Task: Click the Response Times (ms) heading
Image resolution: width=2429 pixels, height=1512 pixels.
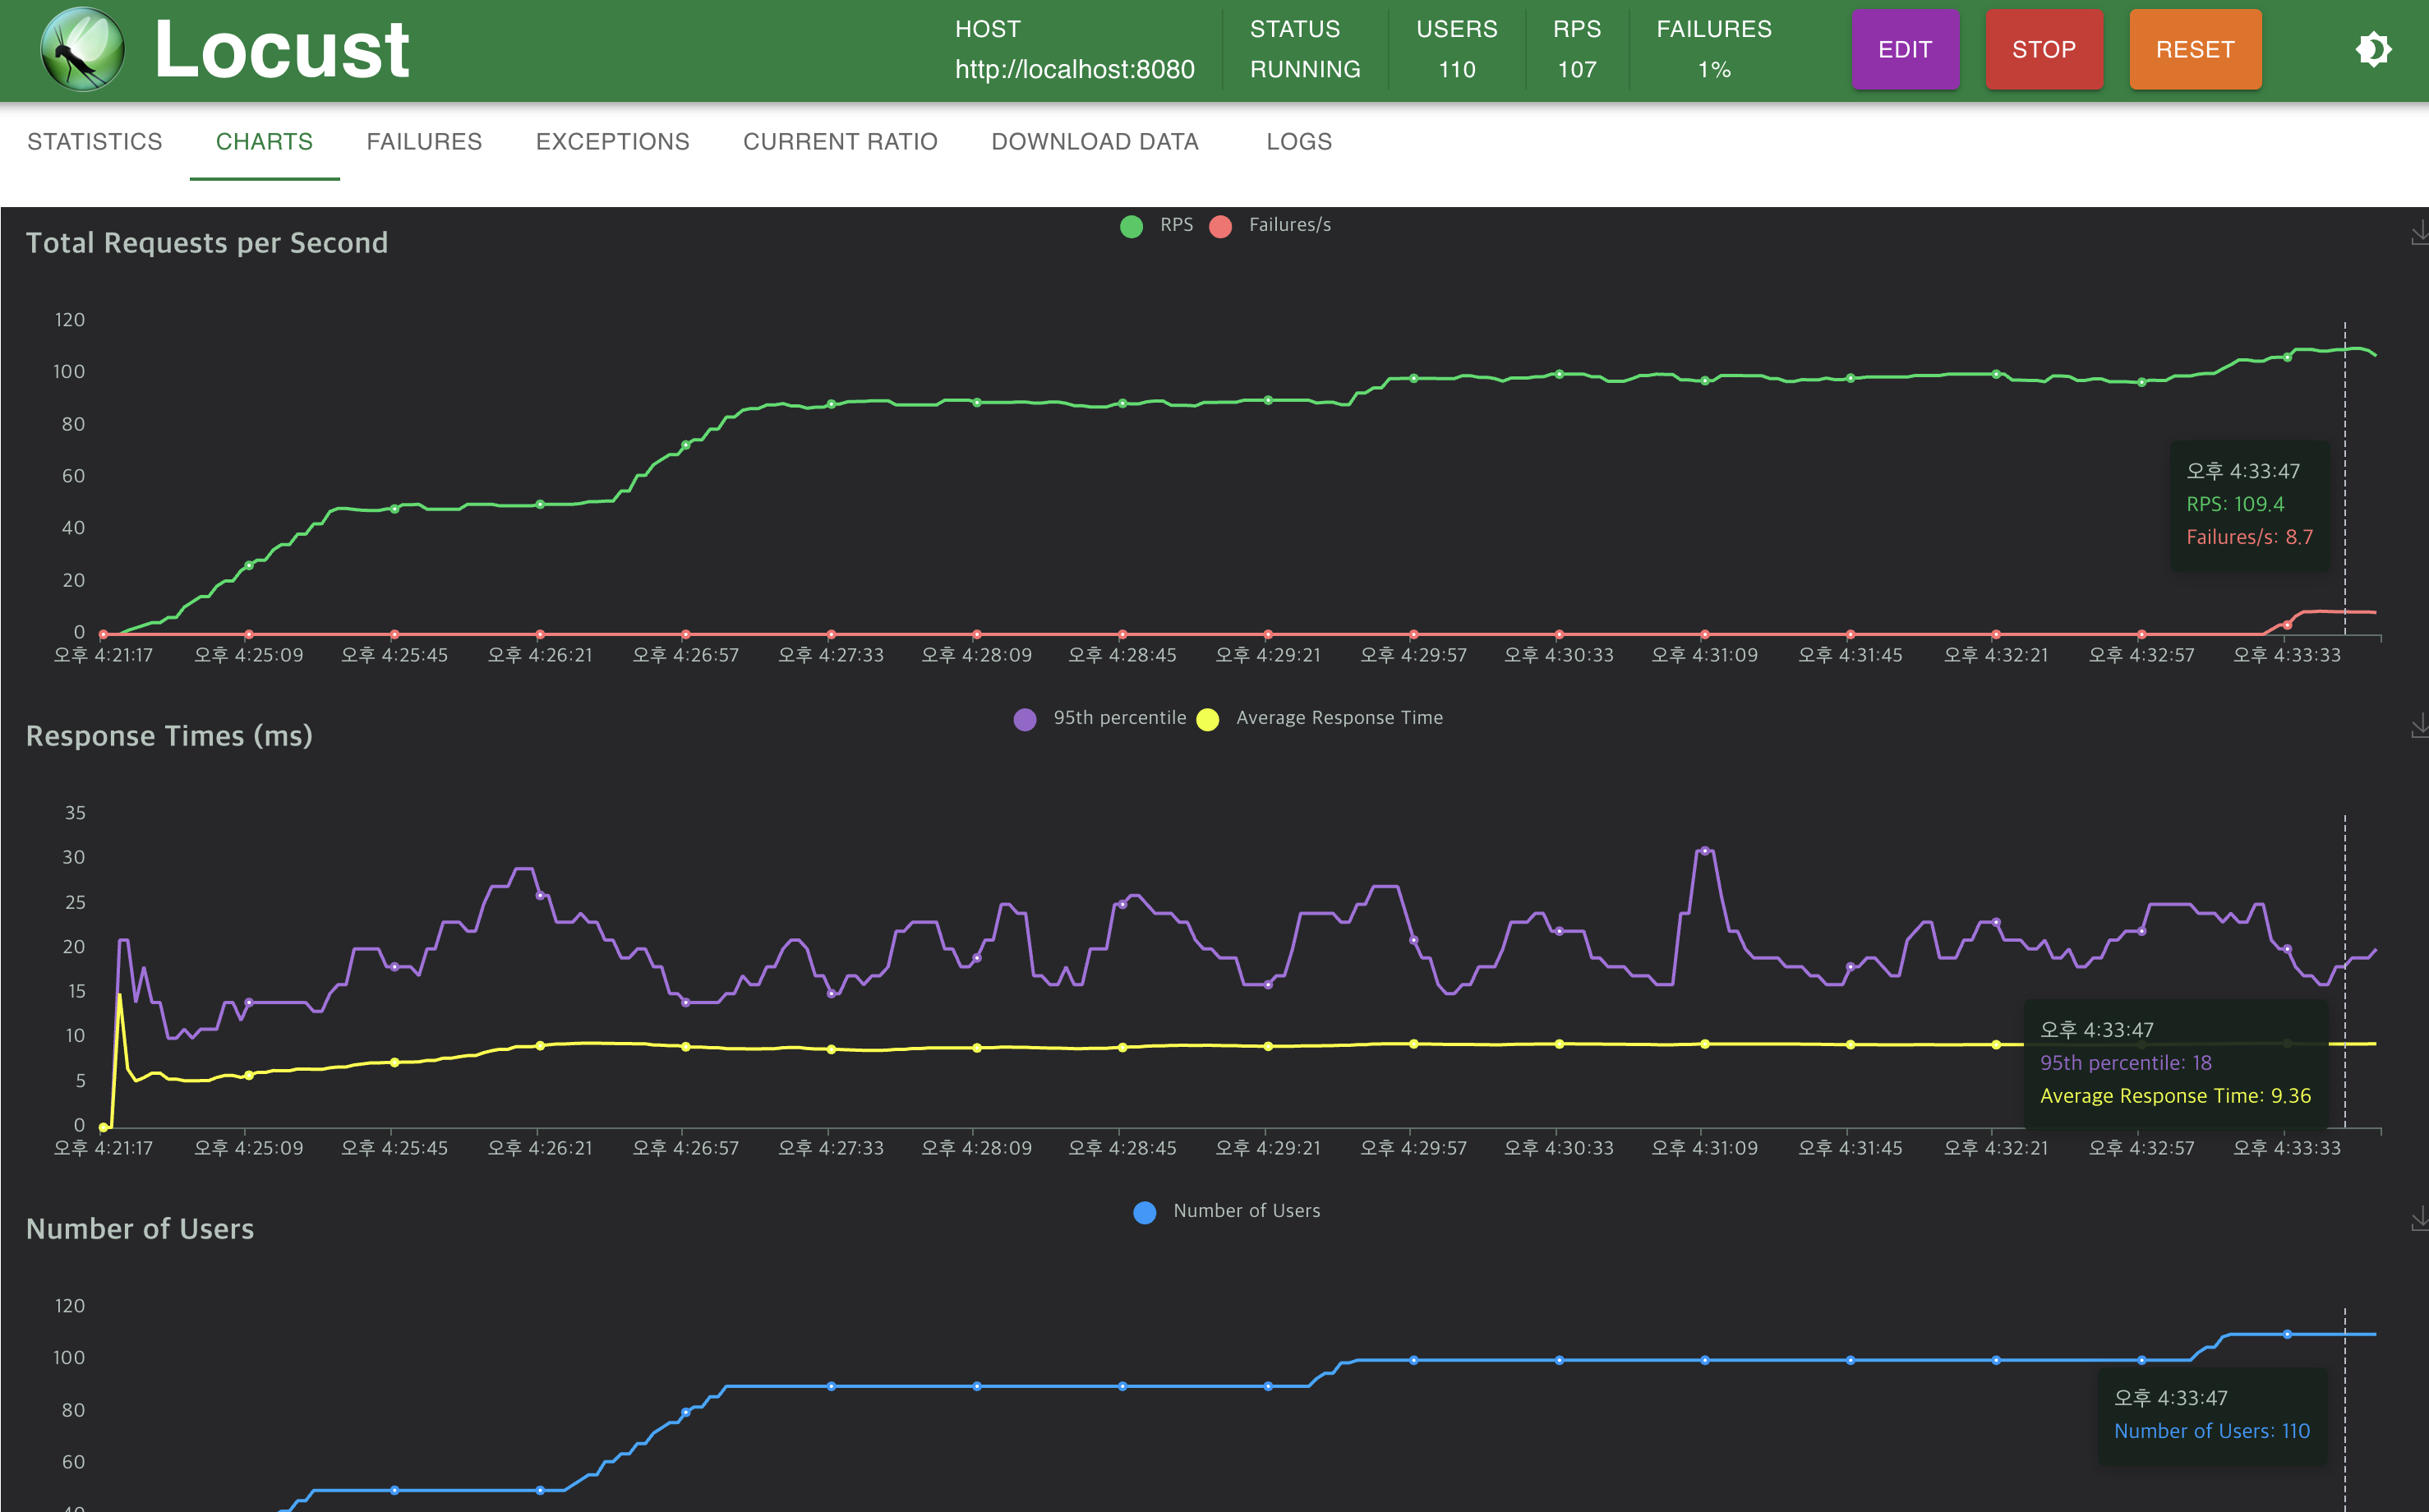Action: pos(169,736)
